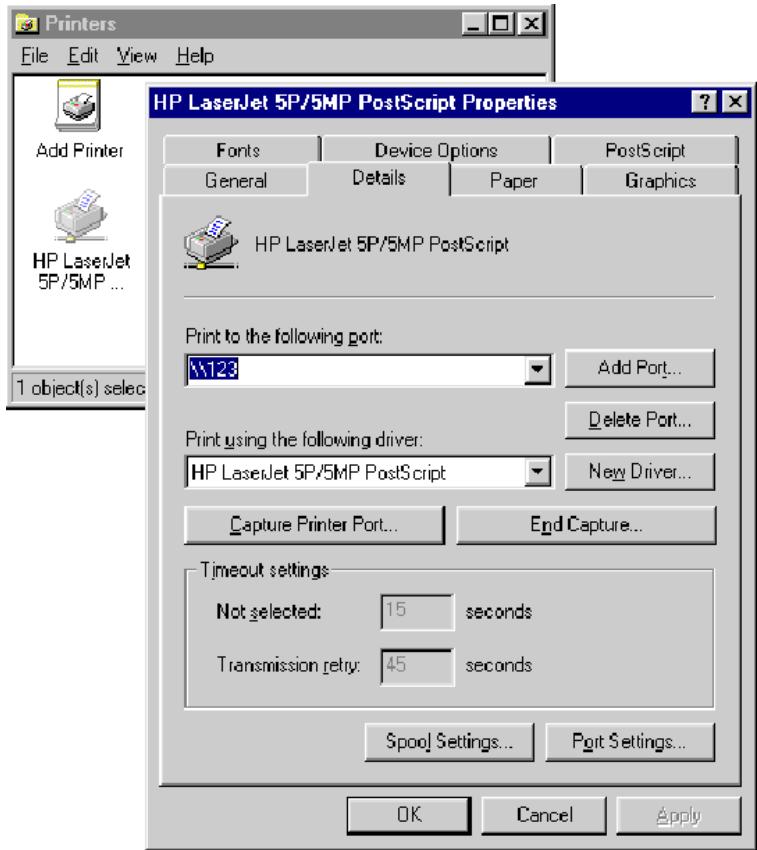The height and width of the screenshot is (850, 757).
Task: Open the Edit menu in Printers window
Action: [x=83, y=55]
